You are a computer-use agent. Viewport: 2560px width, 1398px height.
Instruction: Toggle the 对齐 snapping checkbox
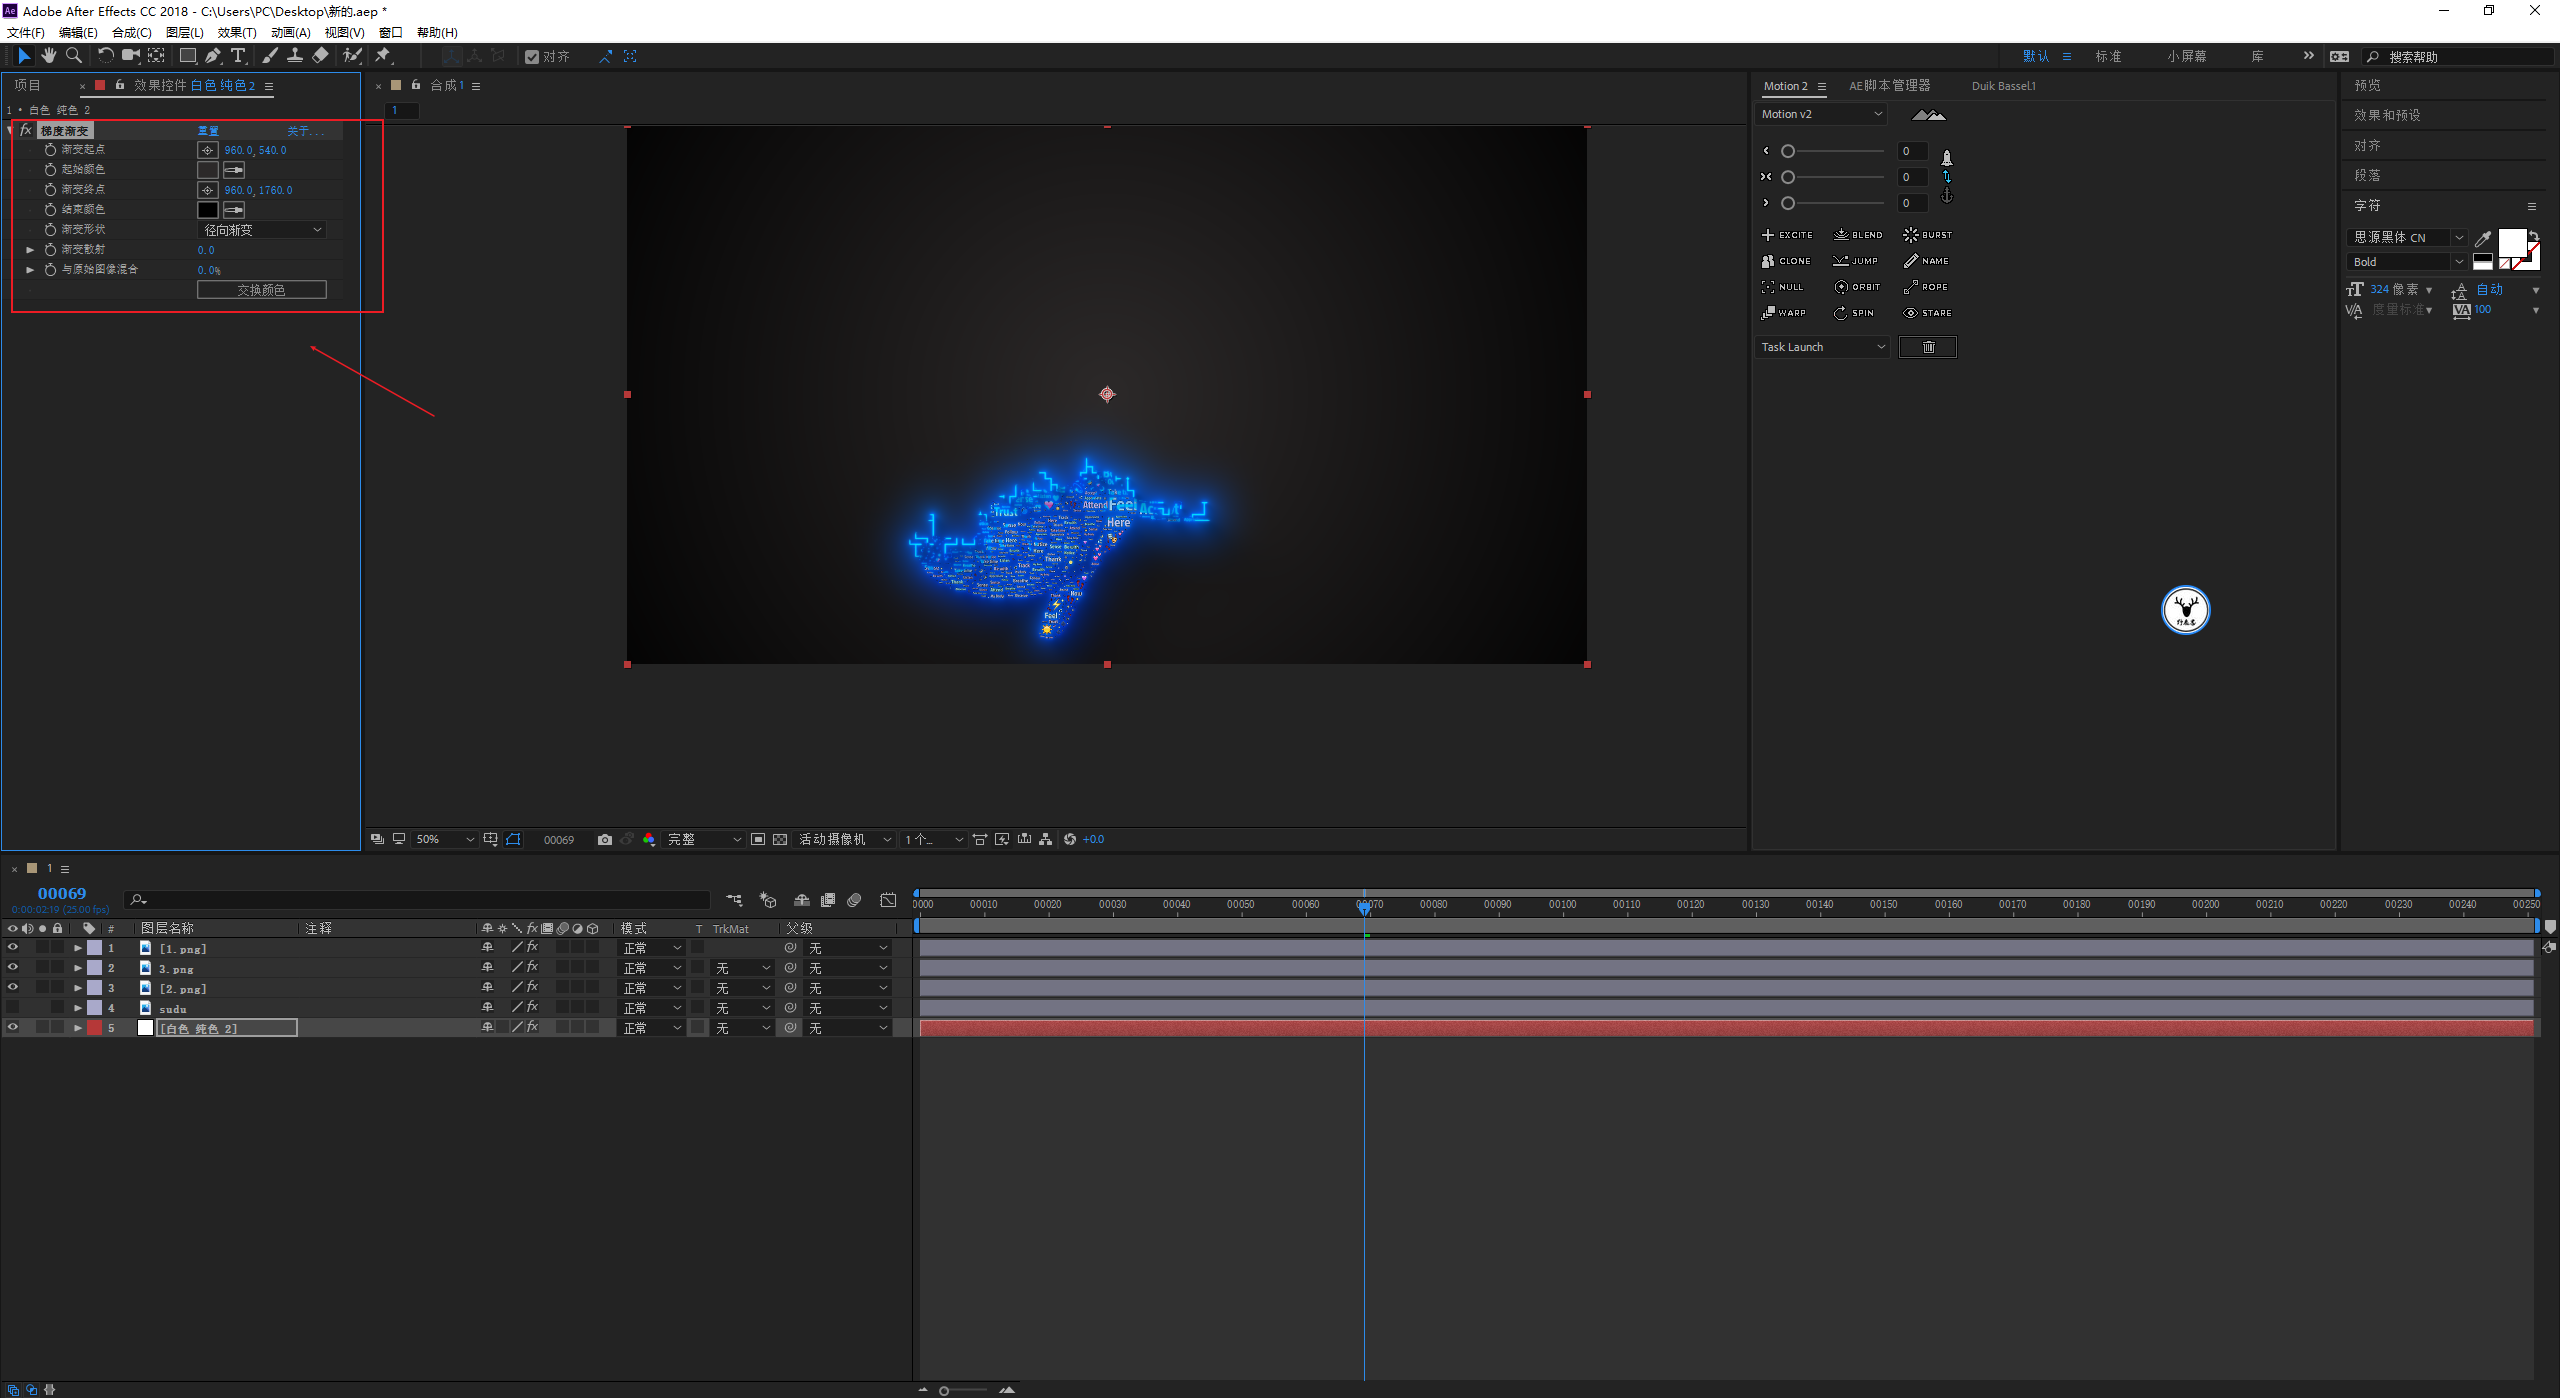point(532,57)
